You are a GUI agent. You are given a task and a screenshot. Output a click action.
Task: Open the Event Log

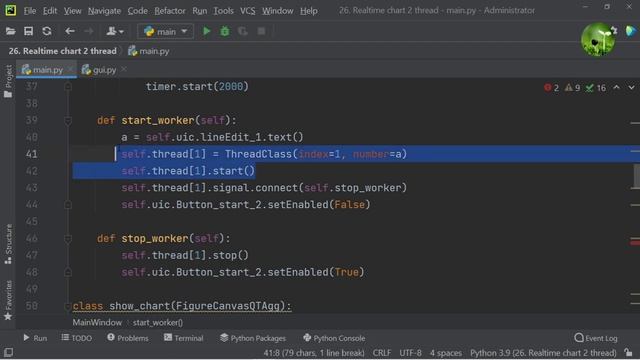click(596, 338)
